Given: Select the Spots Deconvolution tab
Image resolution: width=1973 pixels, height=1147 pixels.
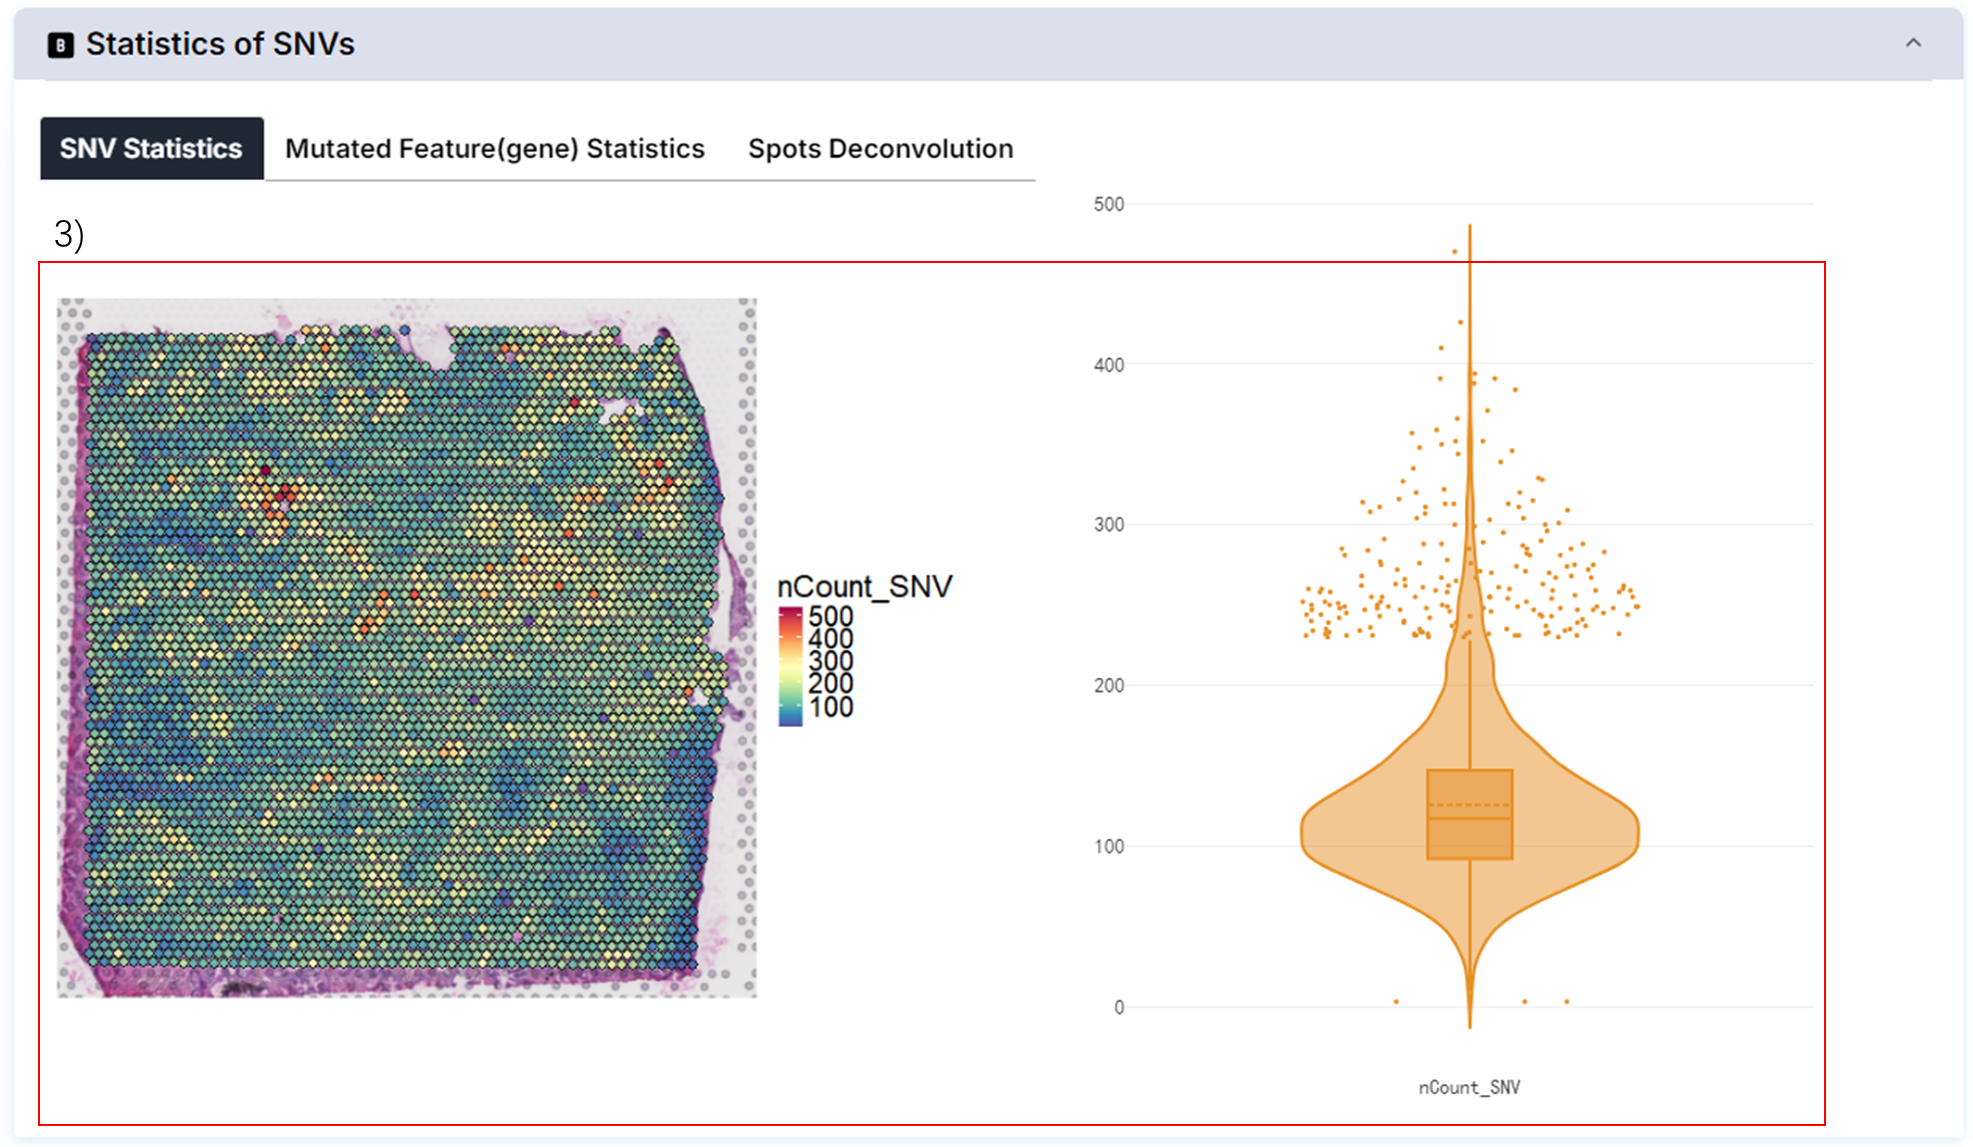Looking at the screenshot, I should 880,148.
